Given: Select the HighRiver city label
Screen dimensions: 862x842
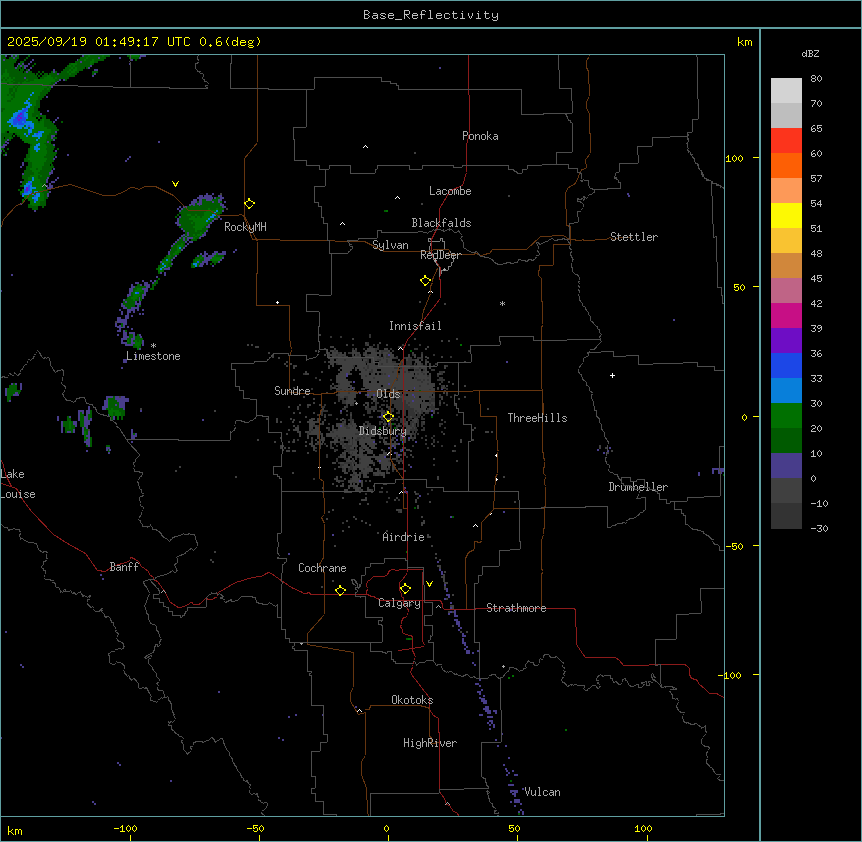Looking at the screenshot, I should (430, 743).
